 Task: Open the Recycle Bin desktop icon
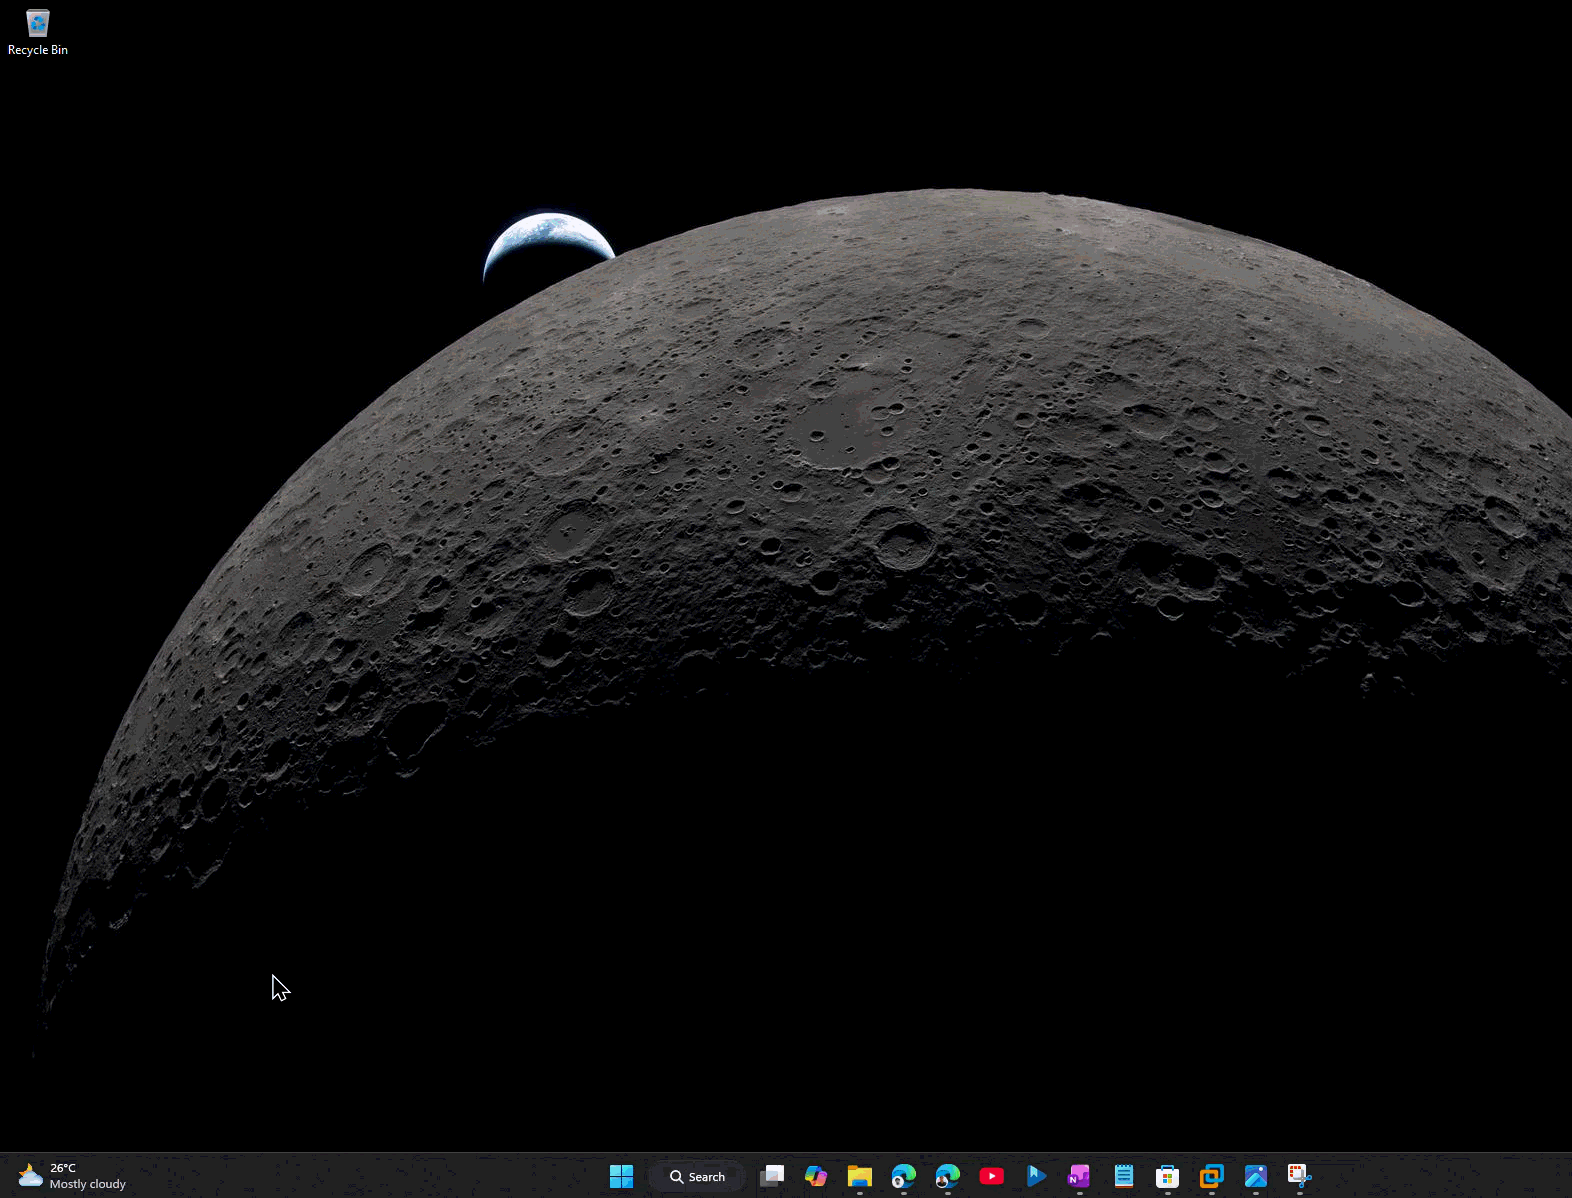[x=38, y=33]
